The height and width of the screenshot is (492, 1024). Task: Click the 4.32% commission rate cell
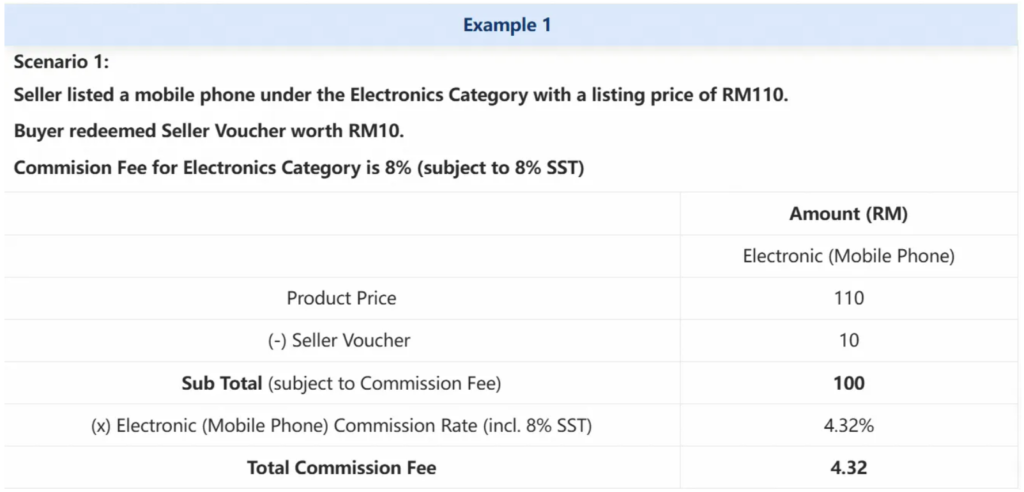click(848, 426)
